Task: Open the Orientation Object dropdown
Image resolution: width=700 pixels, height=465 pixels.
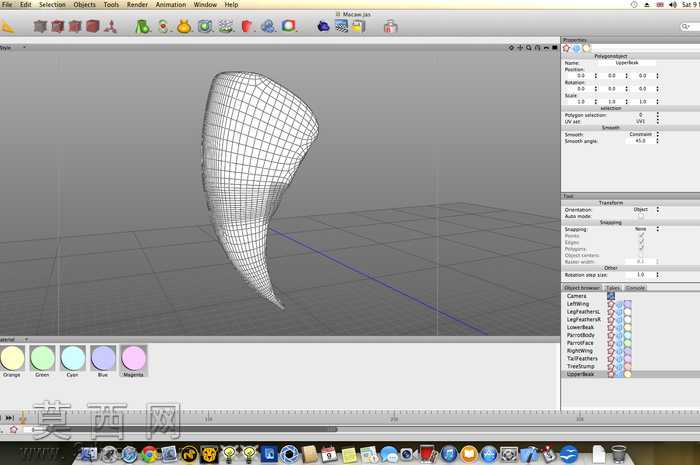Action: 642,209
